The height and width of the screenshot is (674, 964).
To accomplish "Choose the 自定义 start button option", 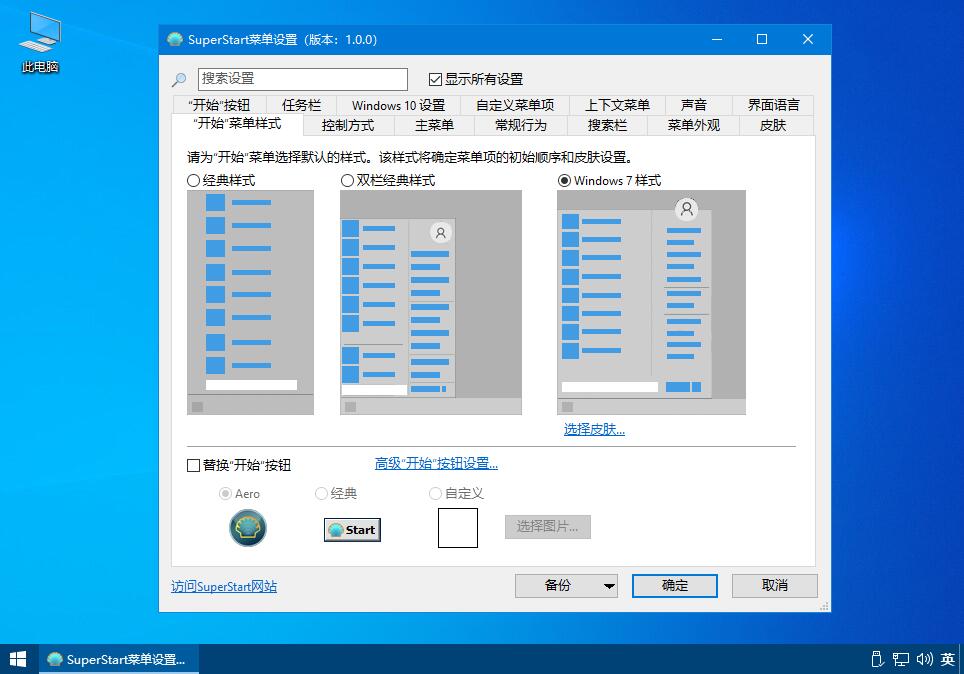I will click(x=436, y=493).
